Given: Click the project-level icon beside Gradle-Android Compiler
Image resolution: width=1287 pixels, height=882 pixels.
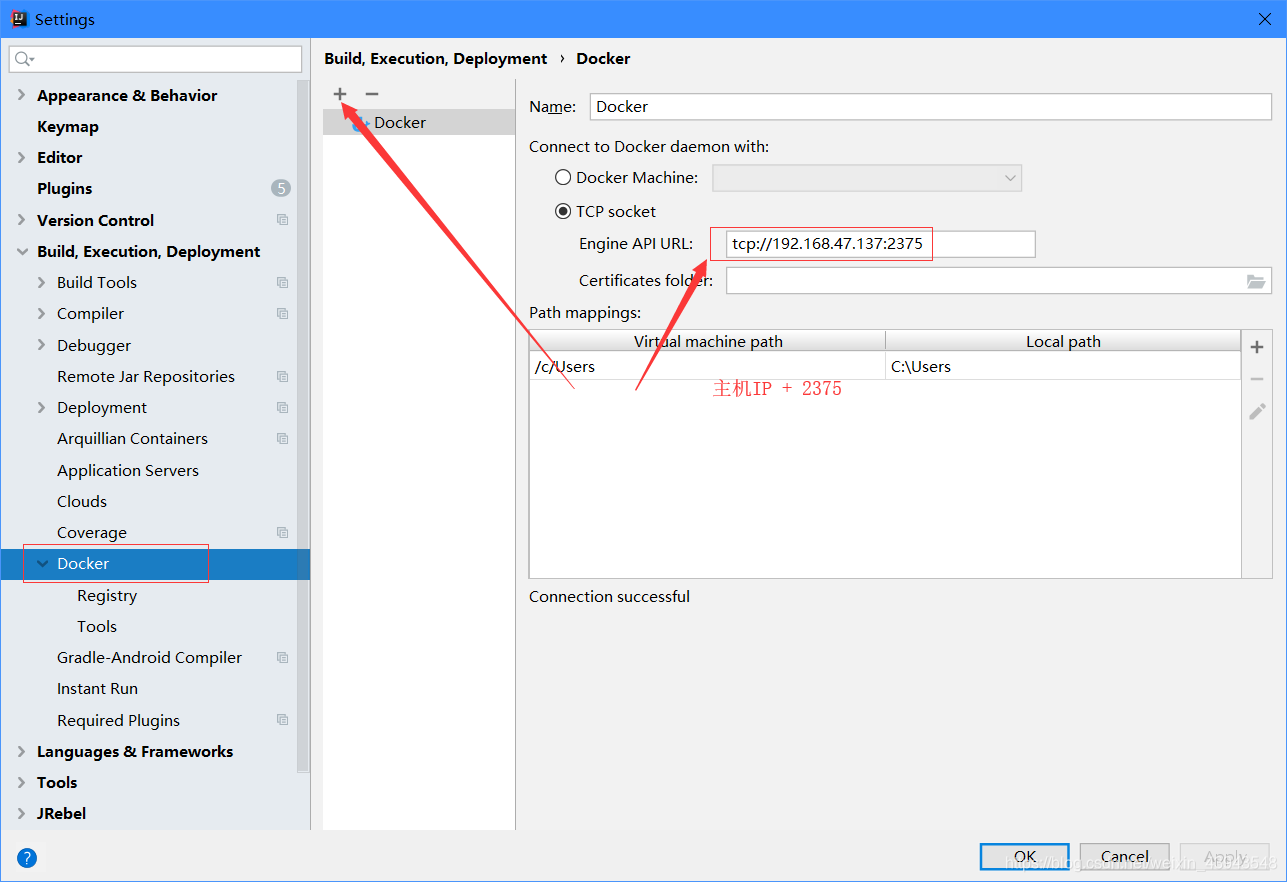Looking at the screenshot, I should pyautogui.click(x=282, y=657).
